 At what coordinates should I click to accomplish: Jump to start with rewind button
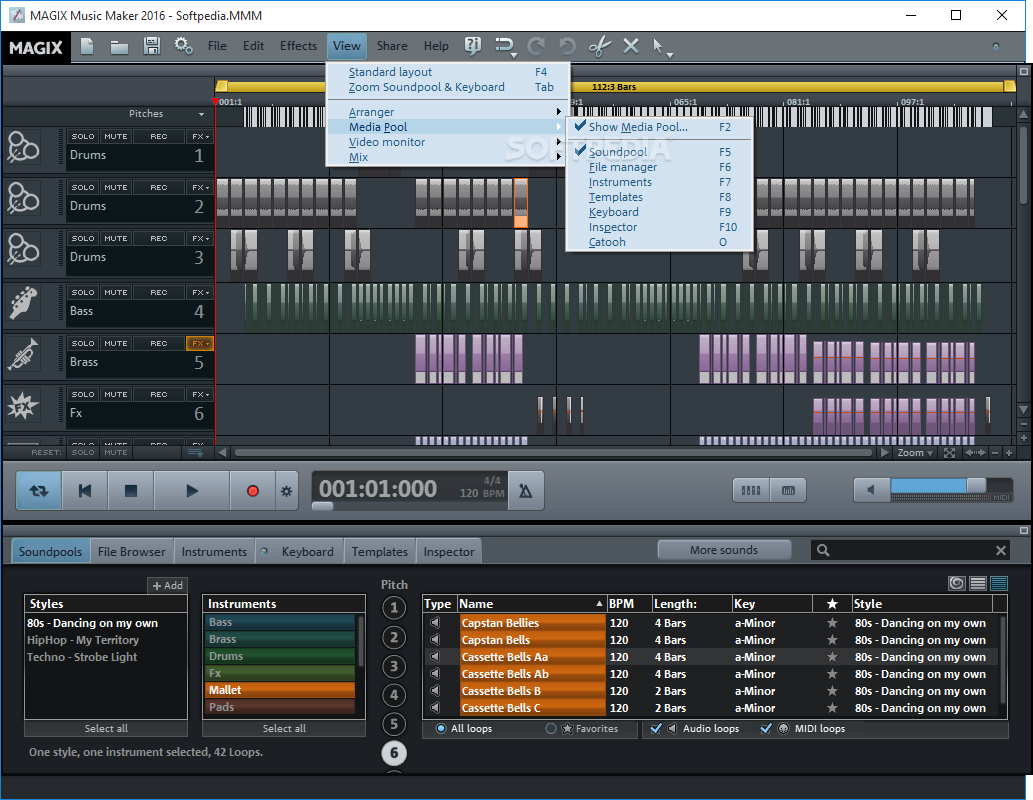(x=85, y=491)
